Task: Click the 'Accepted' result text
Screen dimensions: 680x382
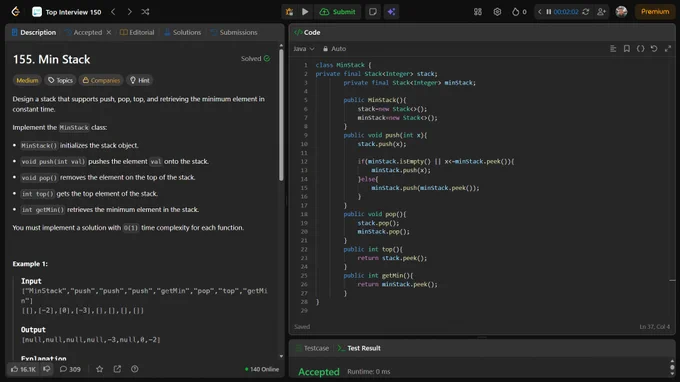Action: point(319,372)
